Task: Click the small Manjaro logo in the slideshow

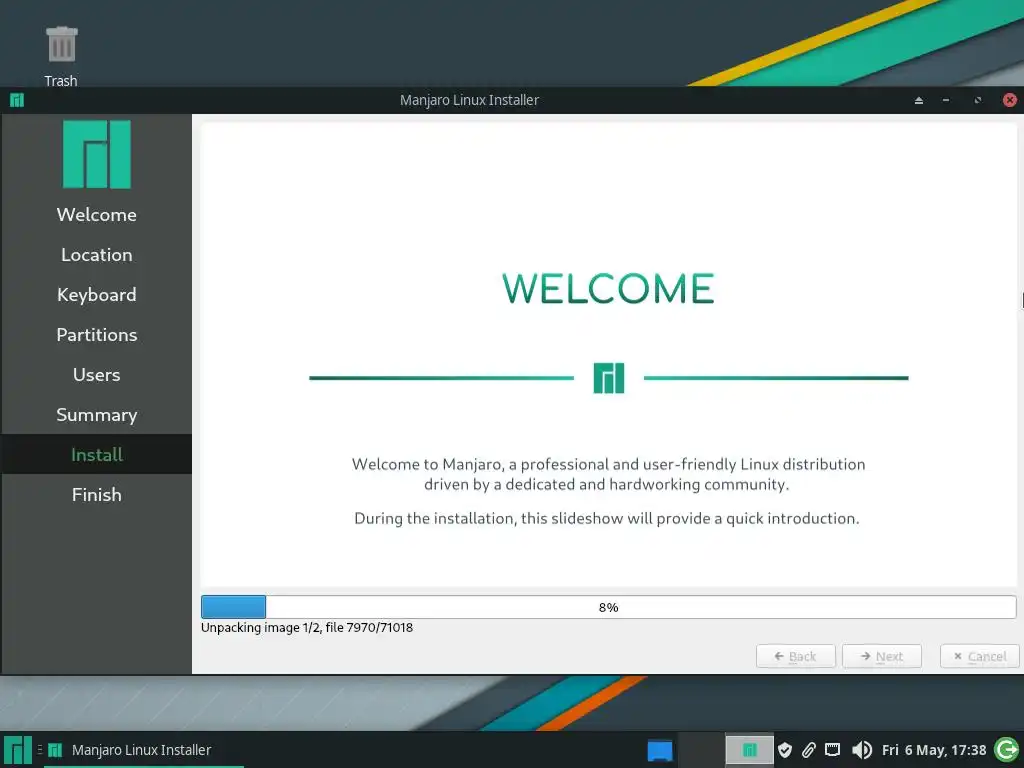Action: pos(609,378)
